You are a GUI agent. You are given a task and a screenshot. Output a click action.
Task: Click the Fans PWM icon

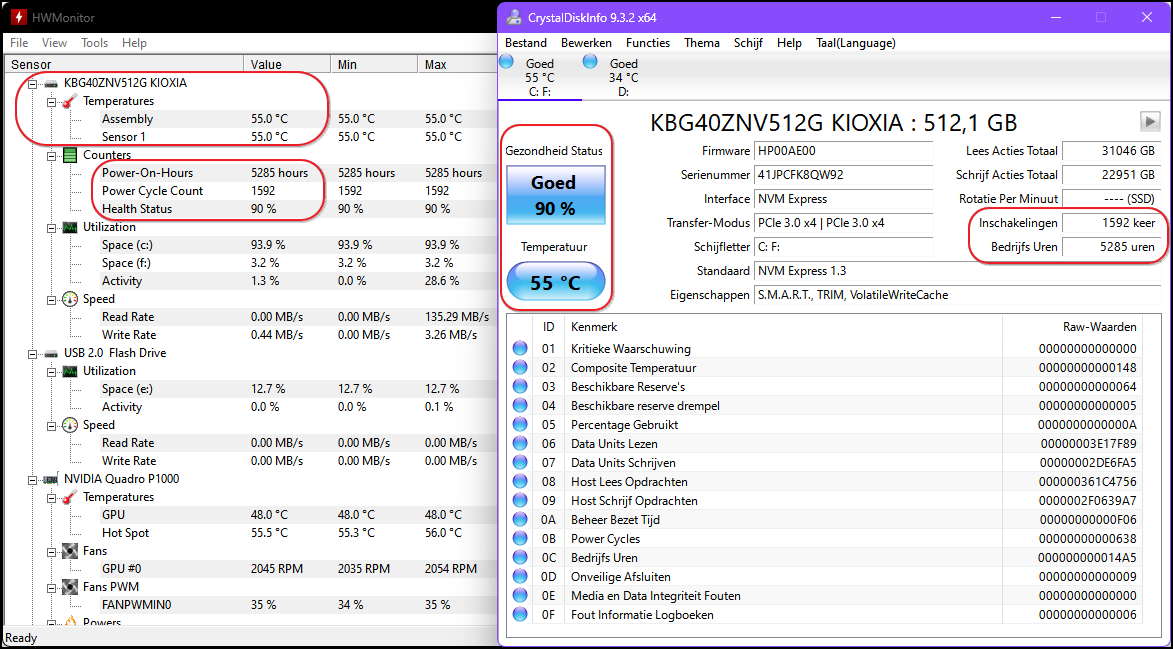[70, 587]
